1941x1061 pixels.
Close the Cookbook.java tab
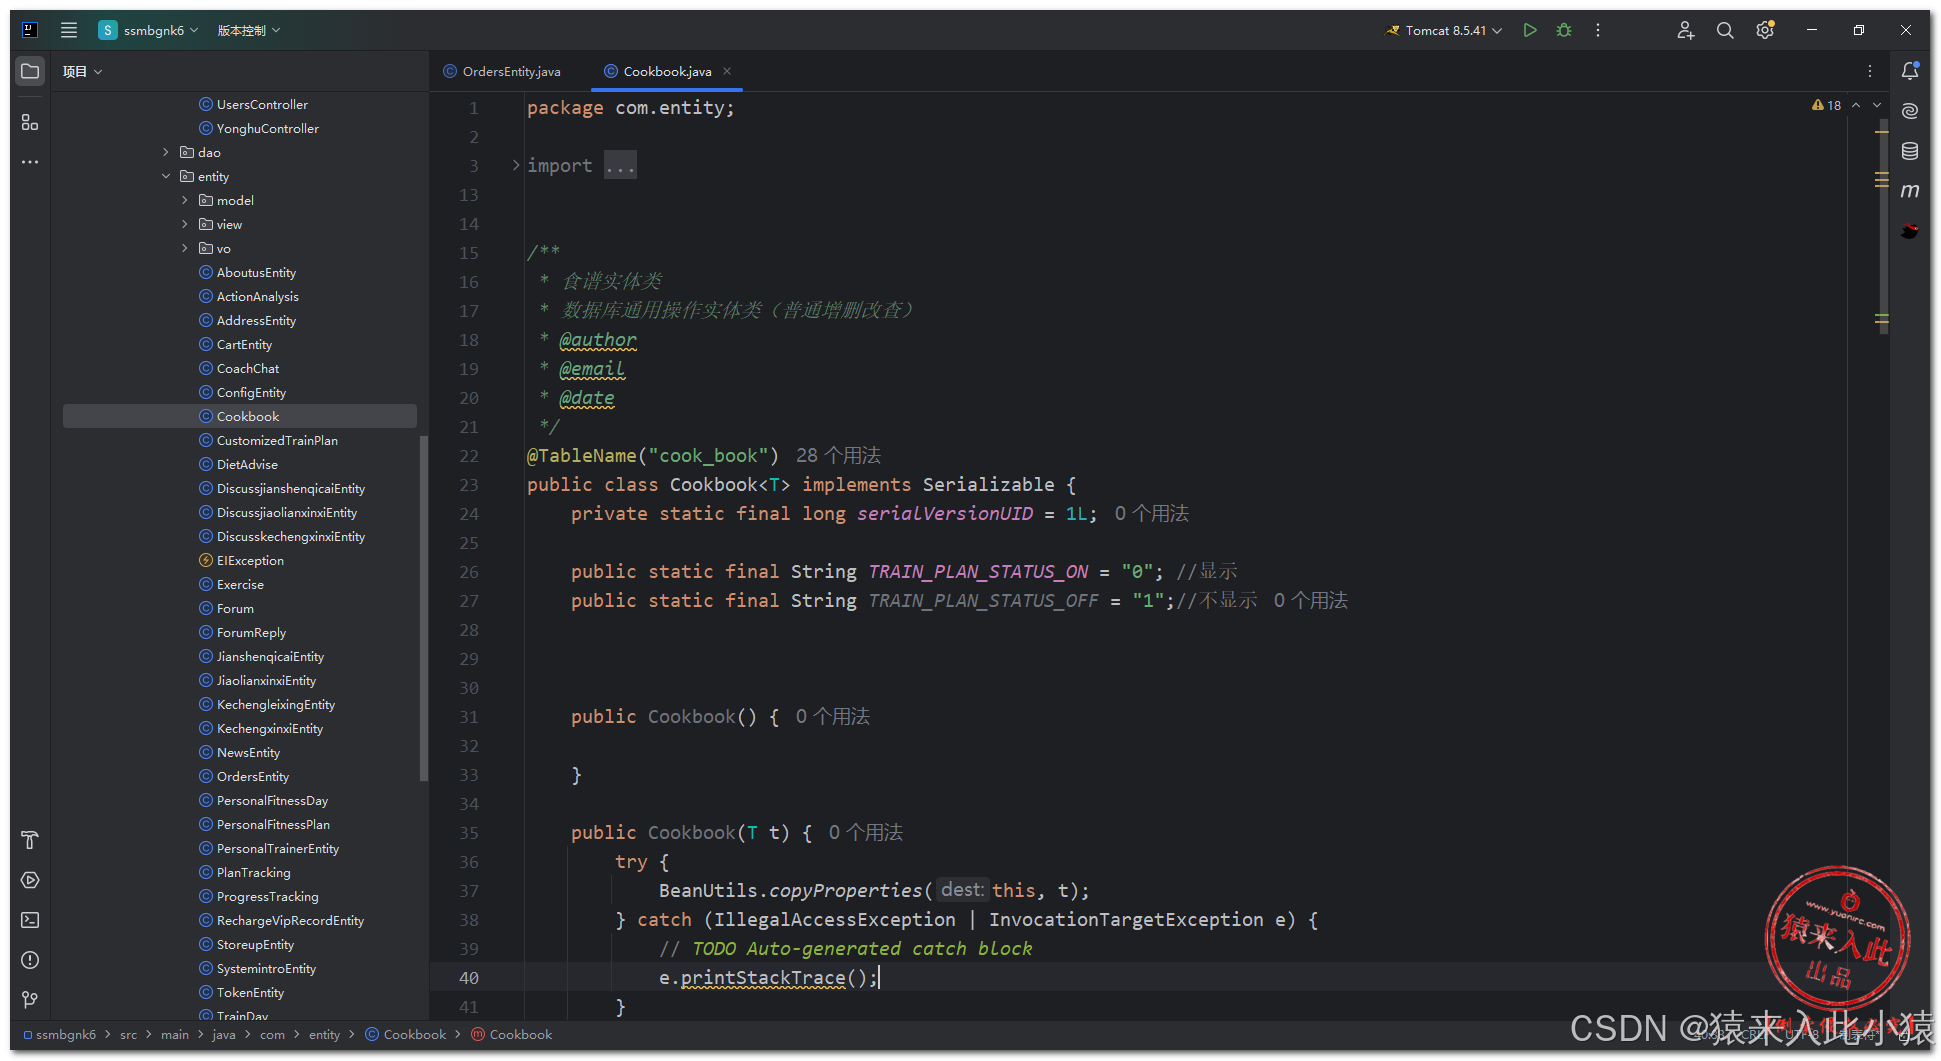727,71
